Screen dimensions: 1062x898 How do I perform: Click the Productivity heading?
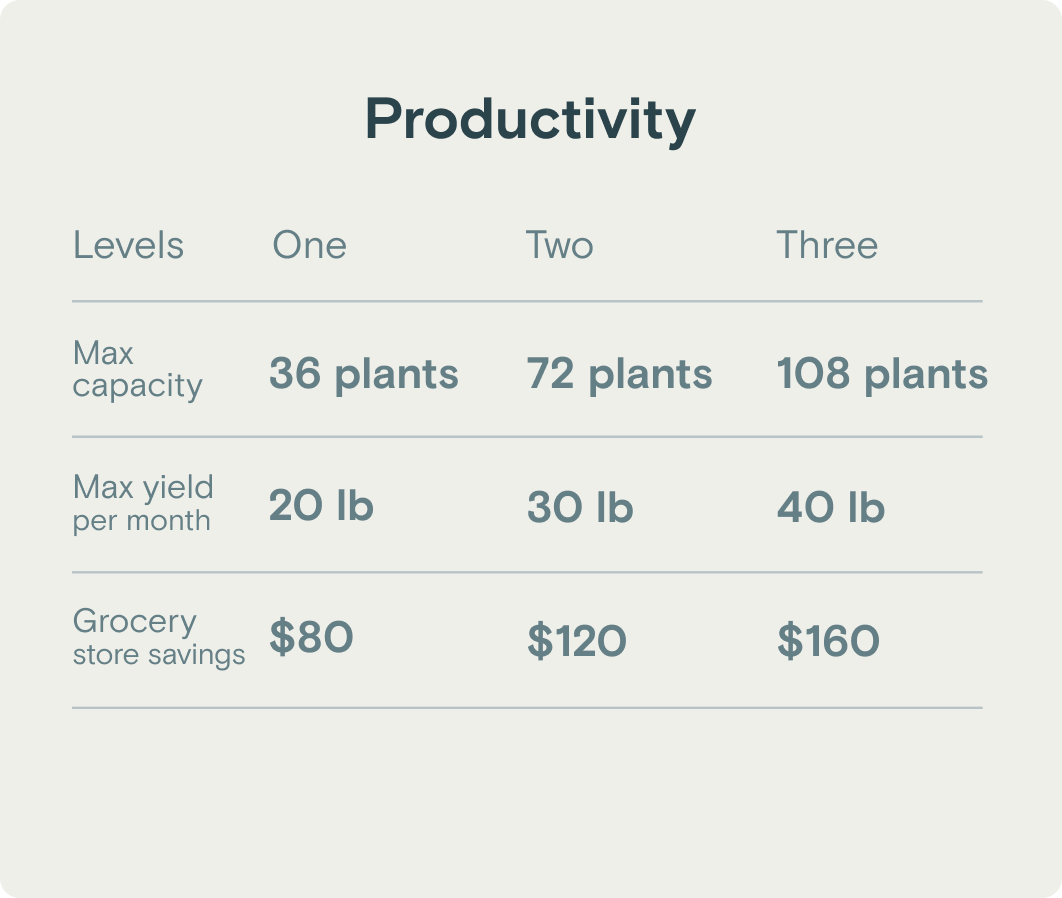(x=530, y=120)
